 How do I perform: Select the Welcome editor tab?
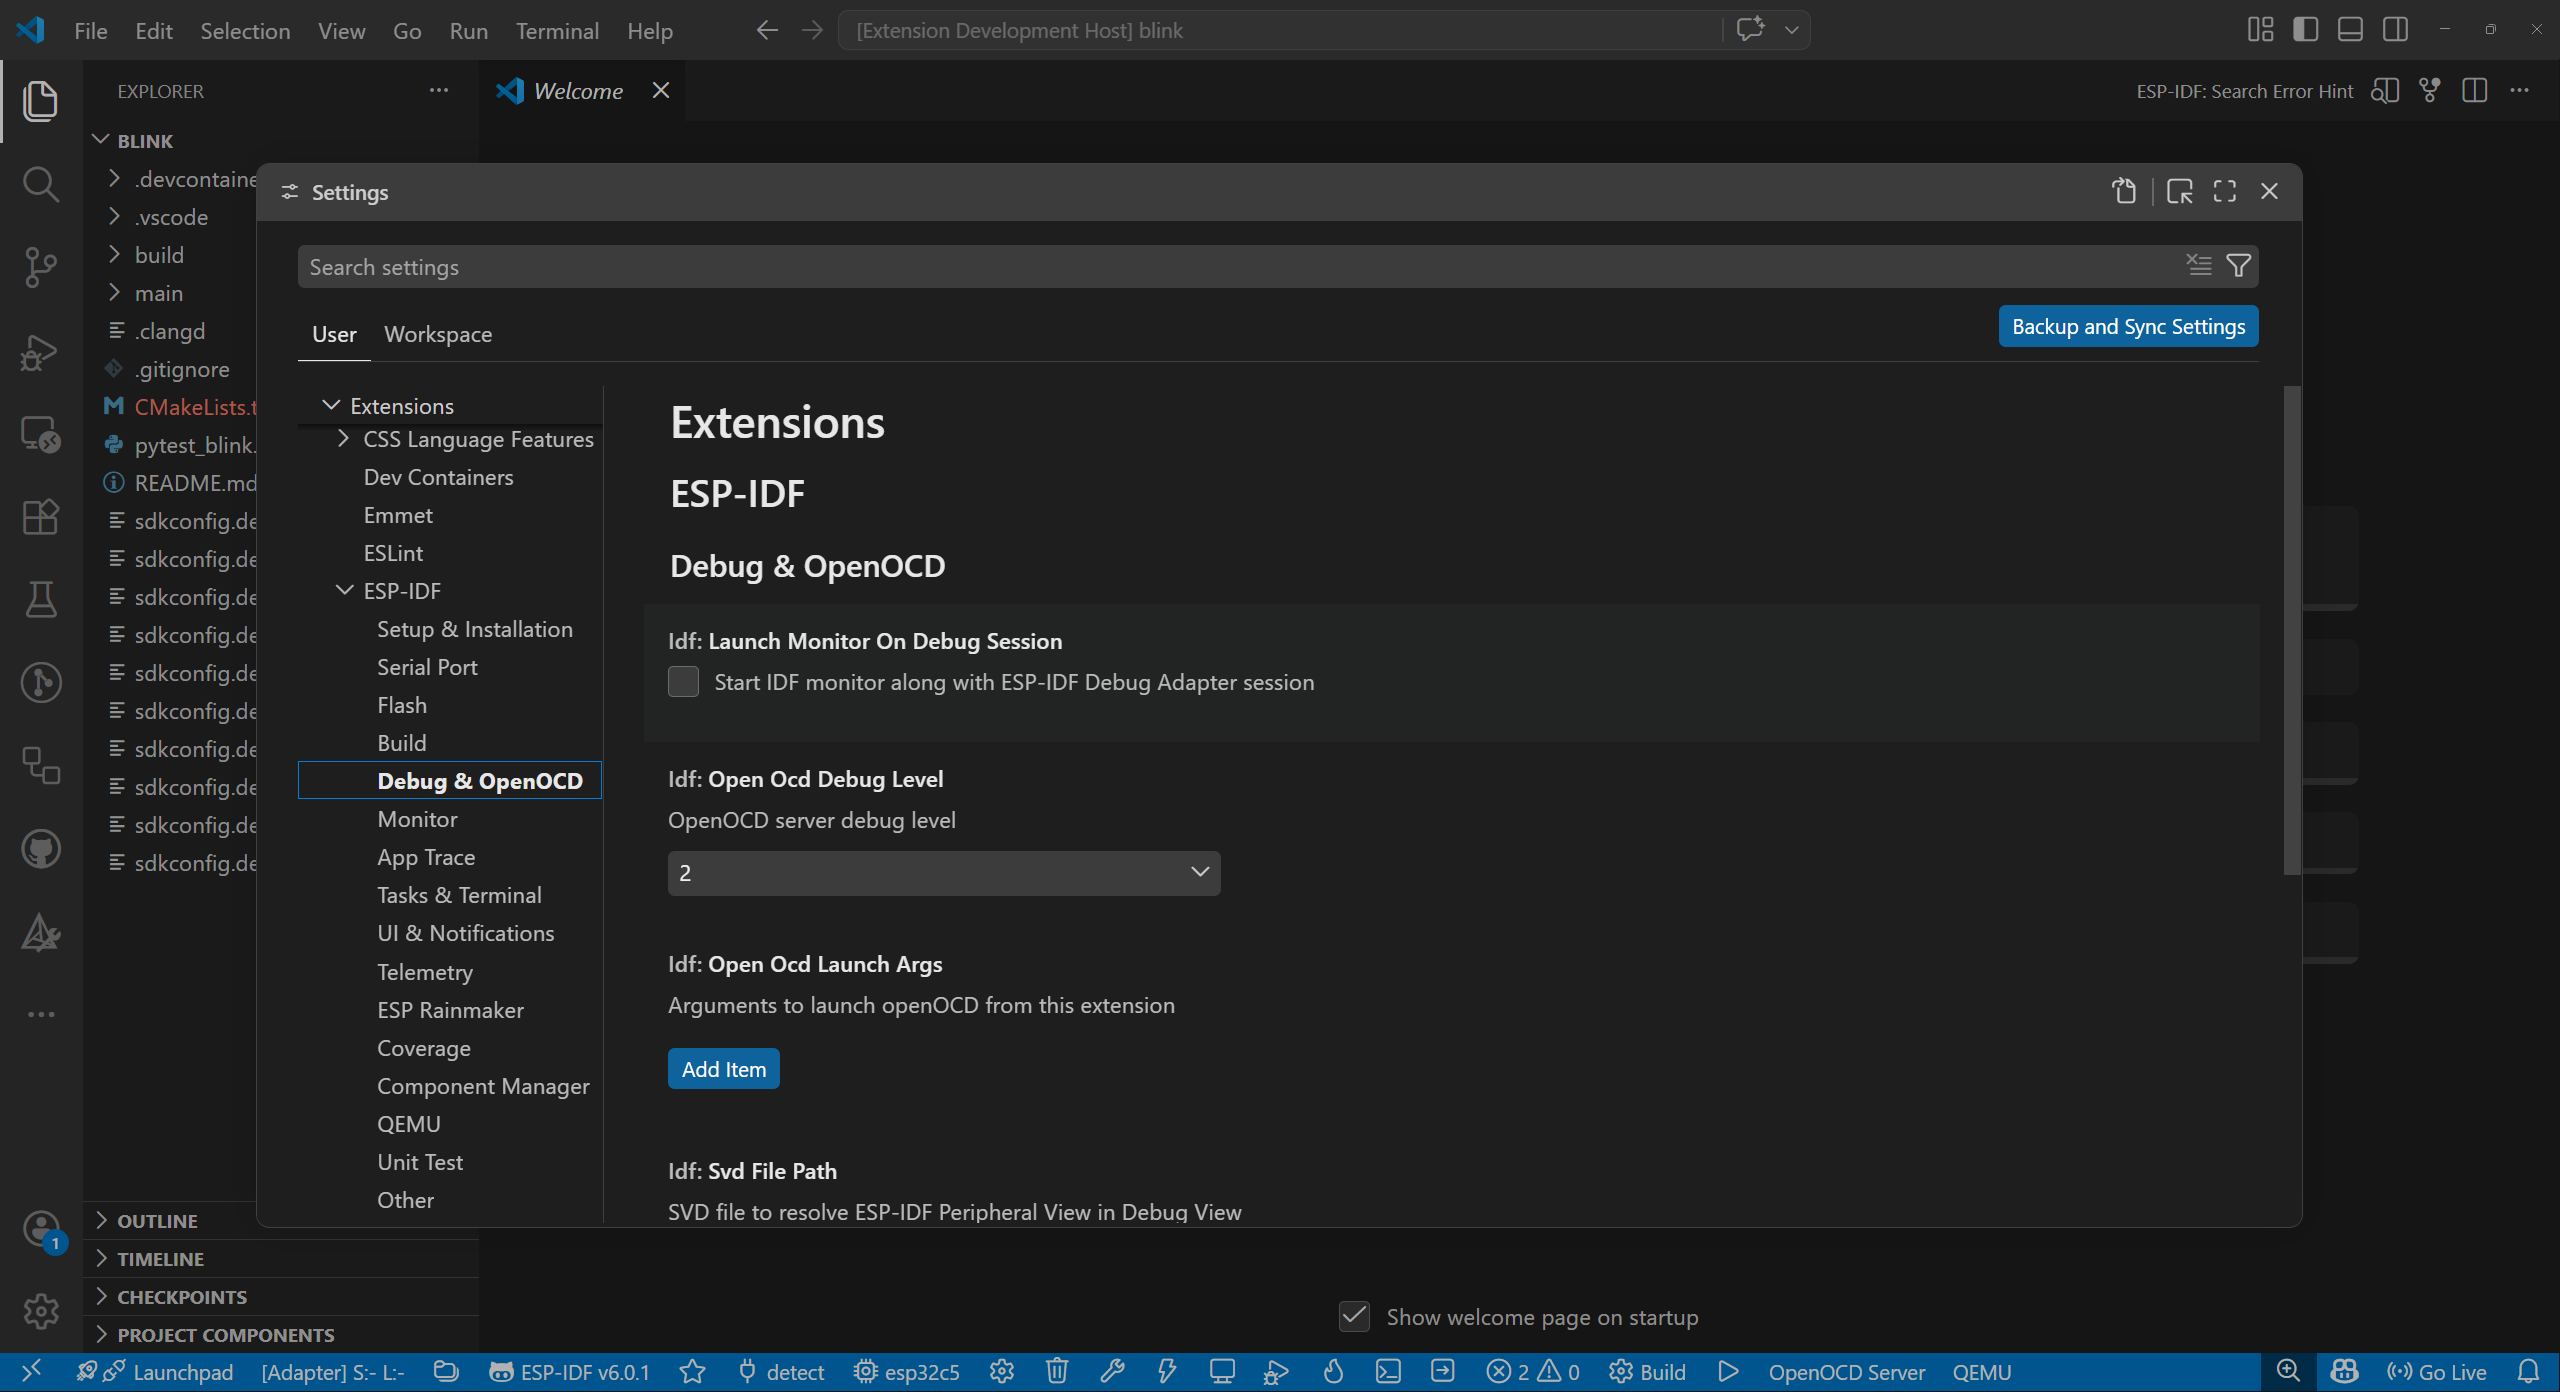coord(578,91)
